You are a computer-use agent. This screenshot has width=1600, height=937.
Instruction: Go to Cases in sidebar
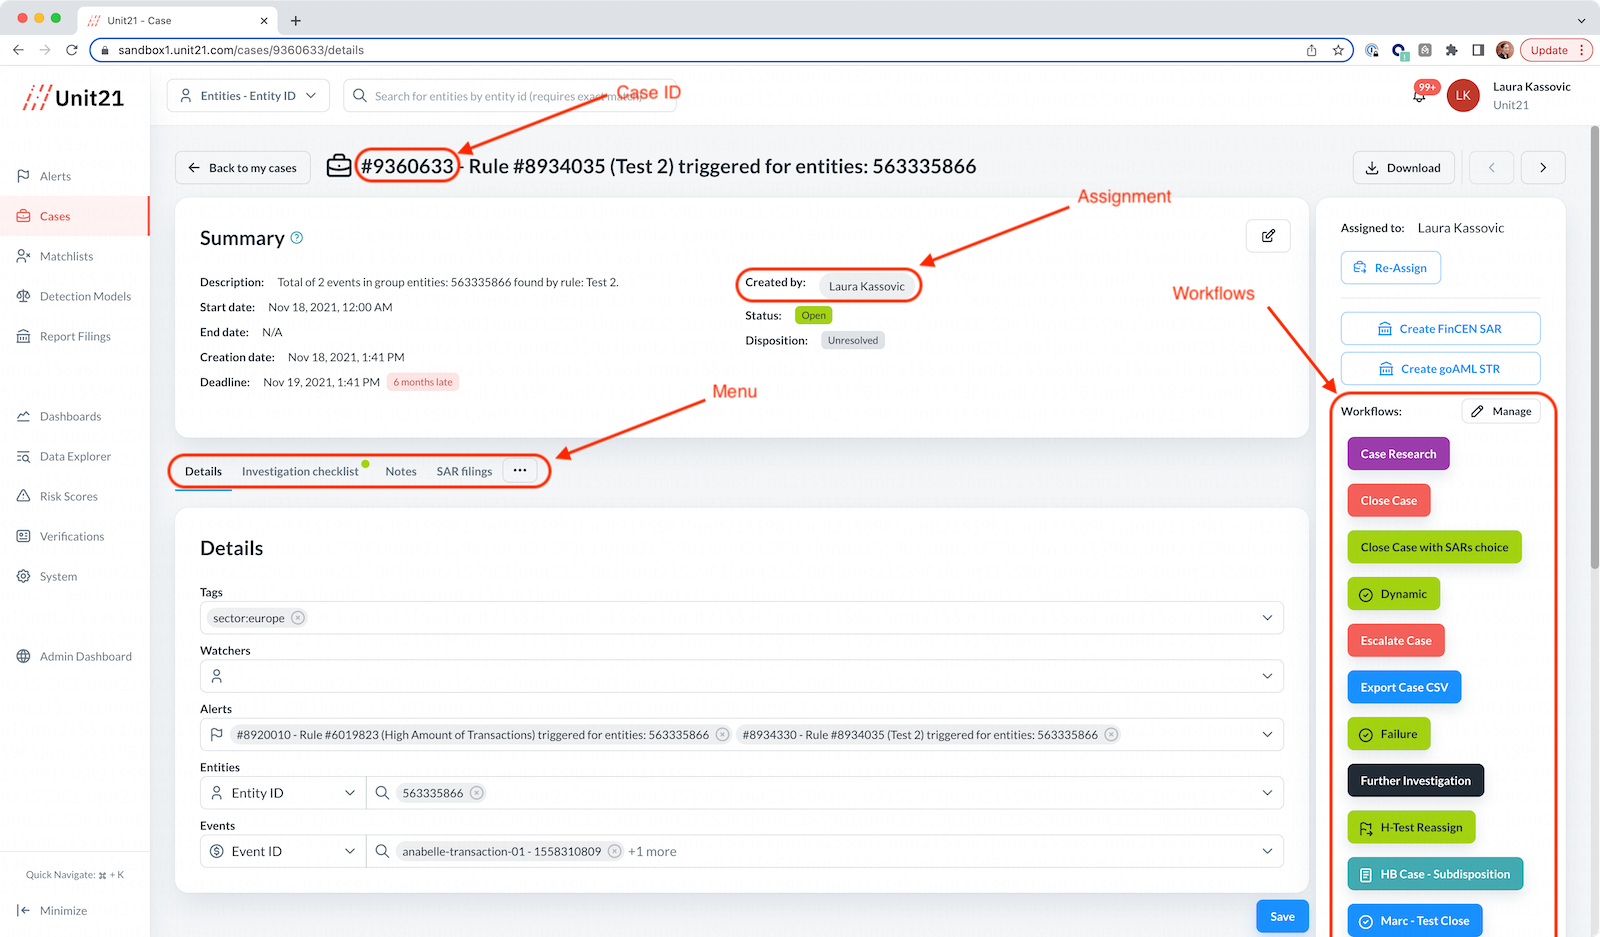tap(75, 216)
